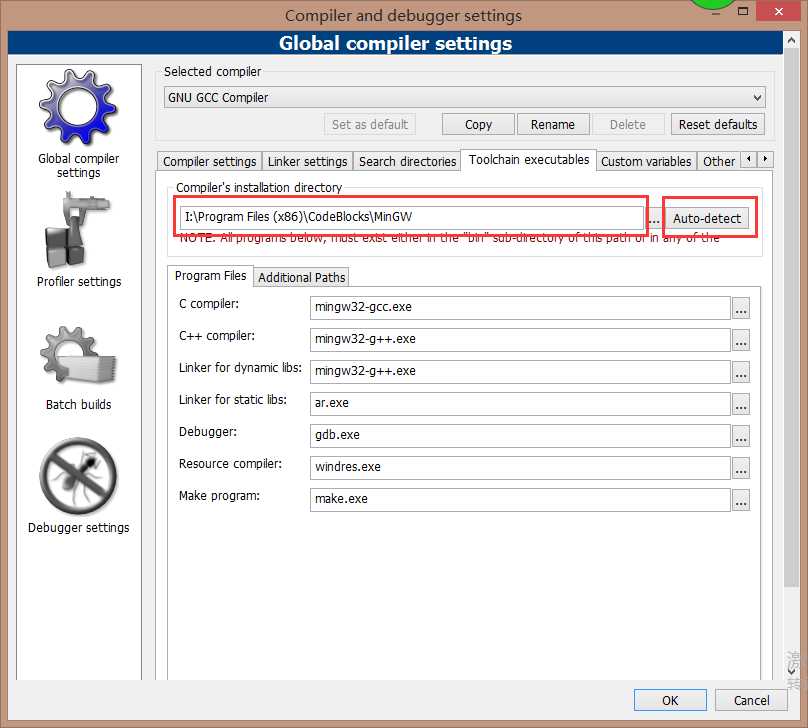Maximize the settings dialog window
This screenshot has width=808, height=728.
[x=743, y=11]
